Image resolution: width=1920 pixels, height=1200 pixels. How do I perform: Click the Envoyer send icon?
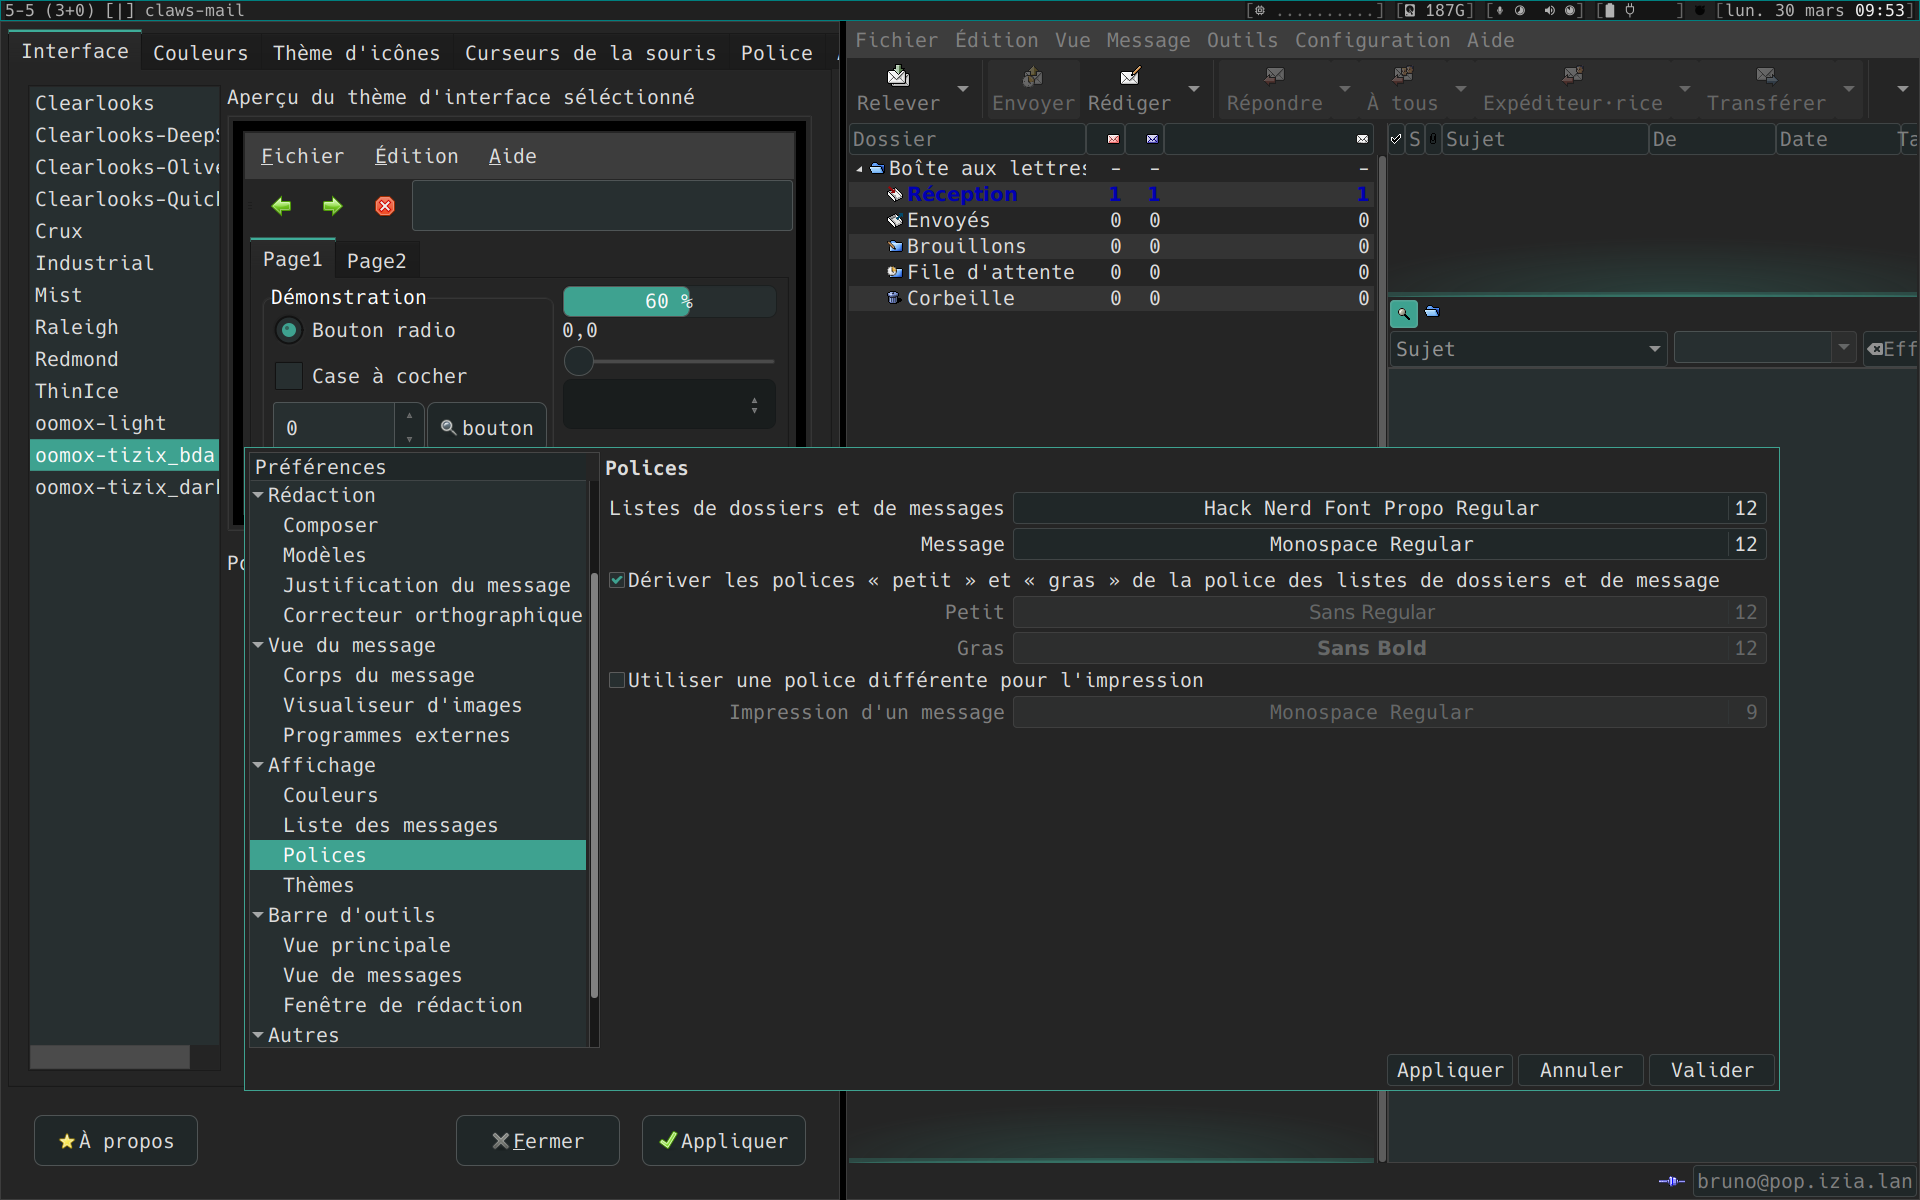point(1032,77)
